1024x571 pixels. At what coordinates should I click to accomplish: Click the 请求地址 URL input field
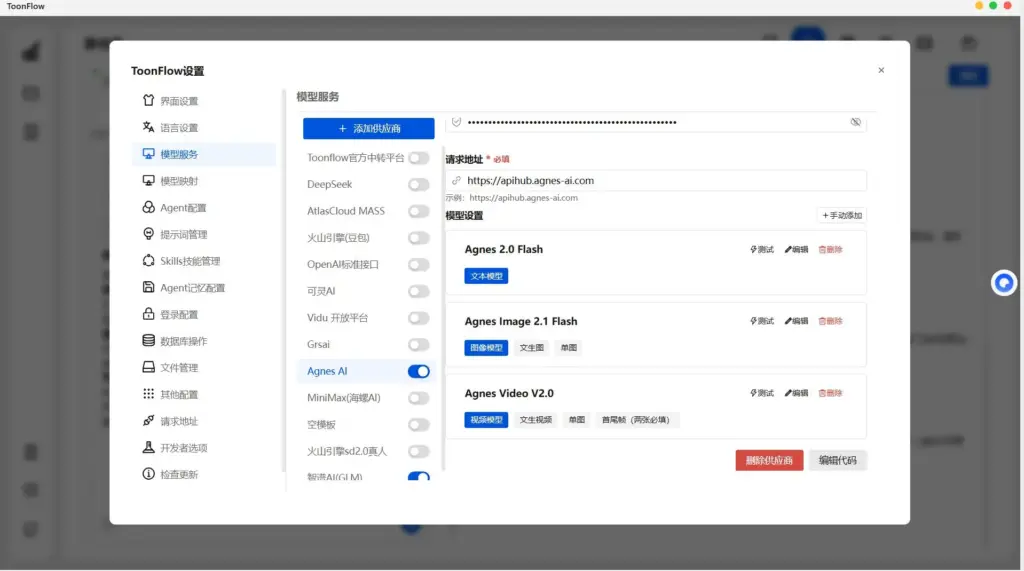656,180
